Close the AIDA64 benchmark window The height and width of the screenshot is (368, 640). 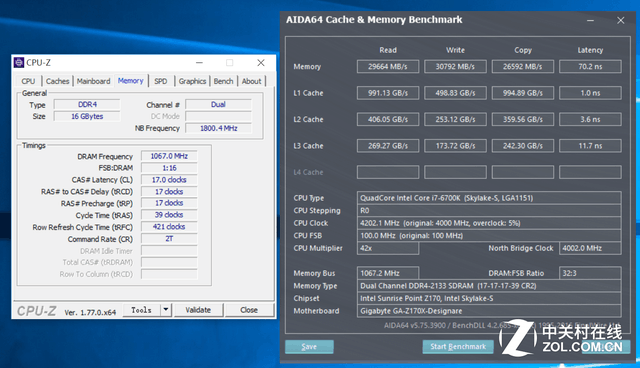620,20
